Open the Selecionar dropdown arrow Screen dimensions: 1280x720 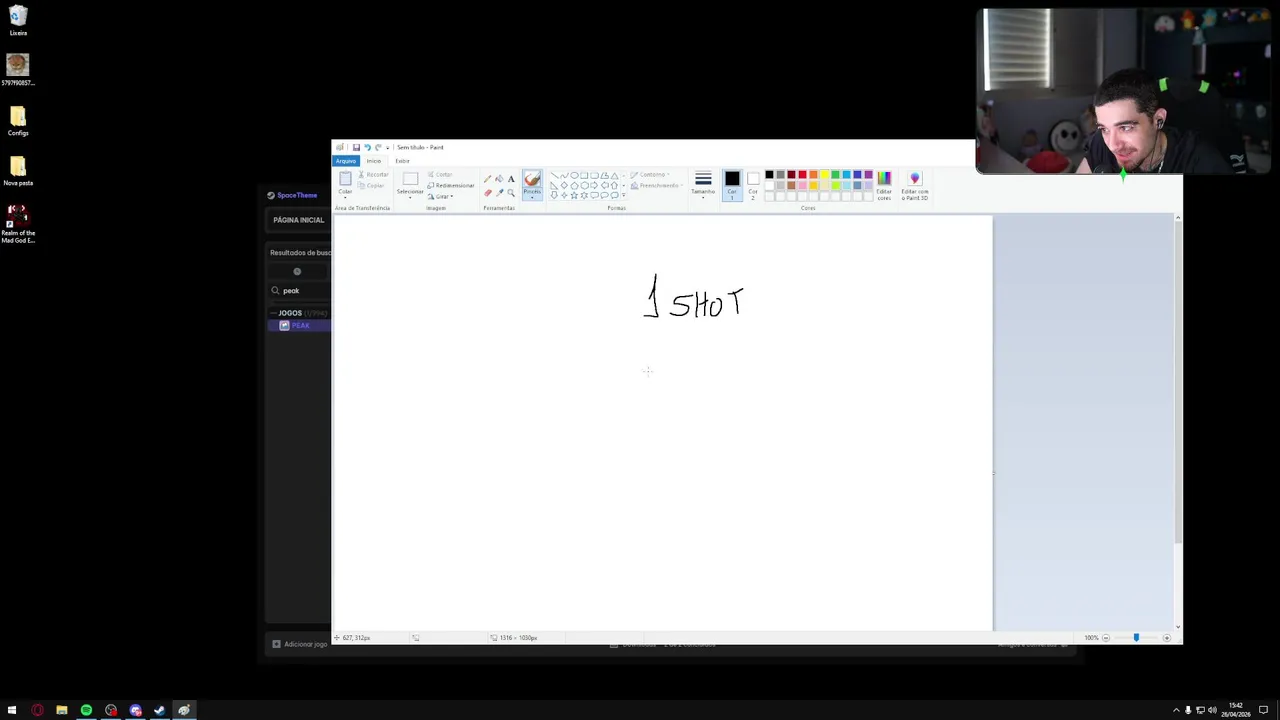click(410, 197)
